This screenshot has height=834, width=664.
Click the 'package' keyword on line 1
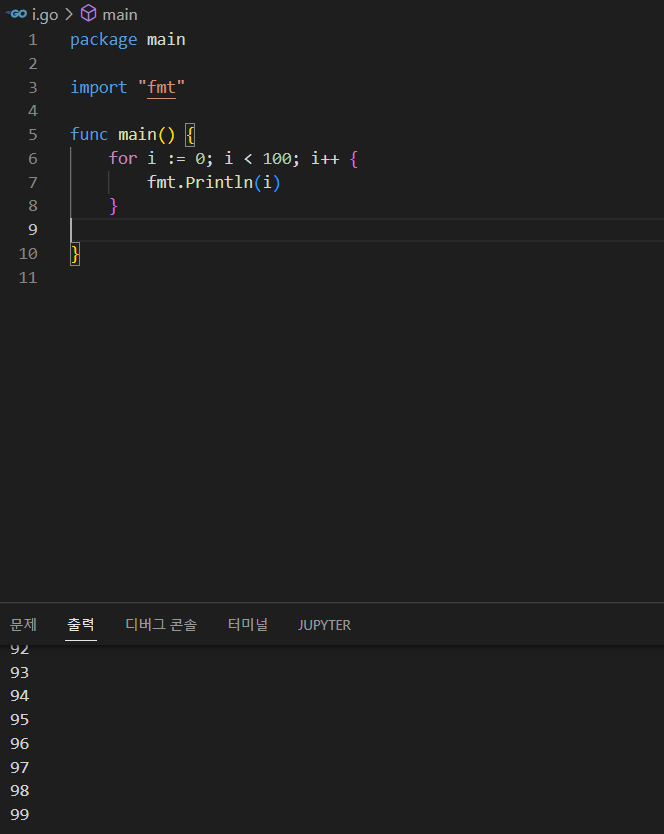click(103, 40)
